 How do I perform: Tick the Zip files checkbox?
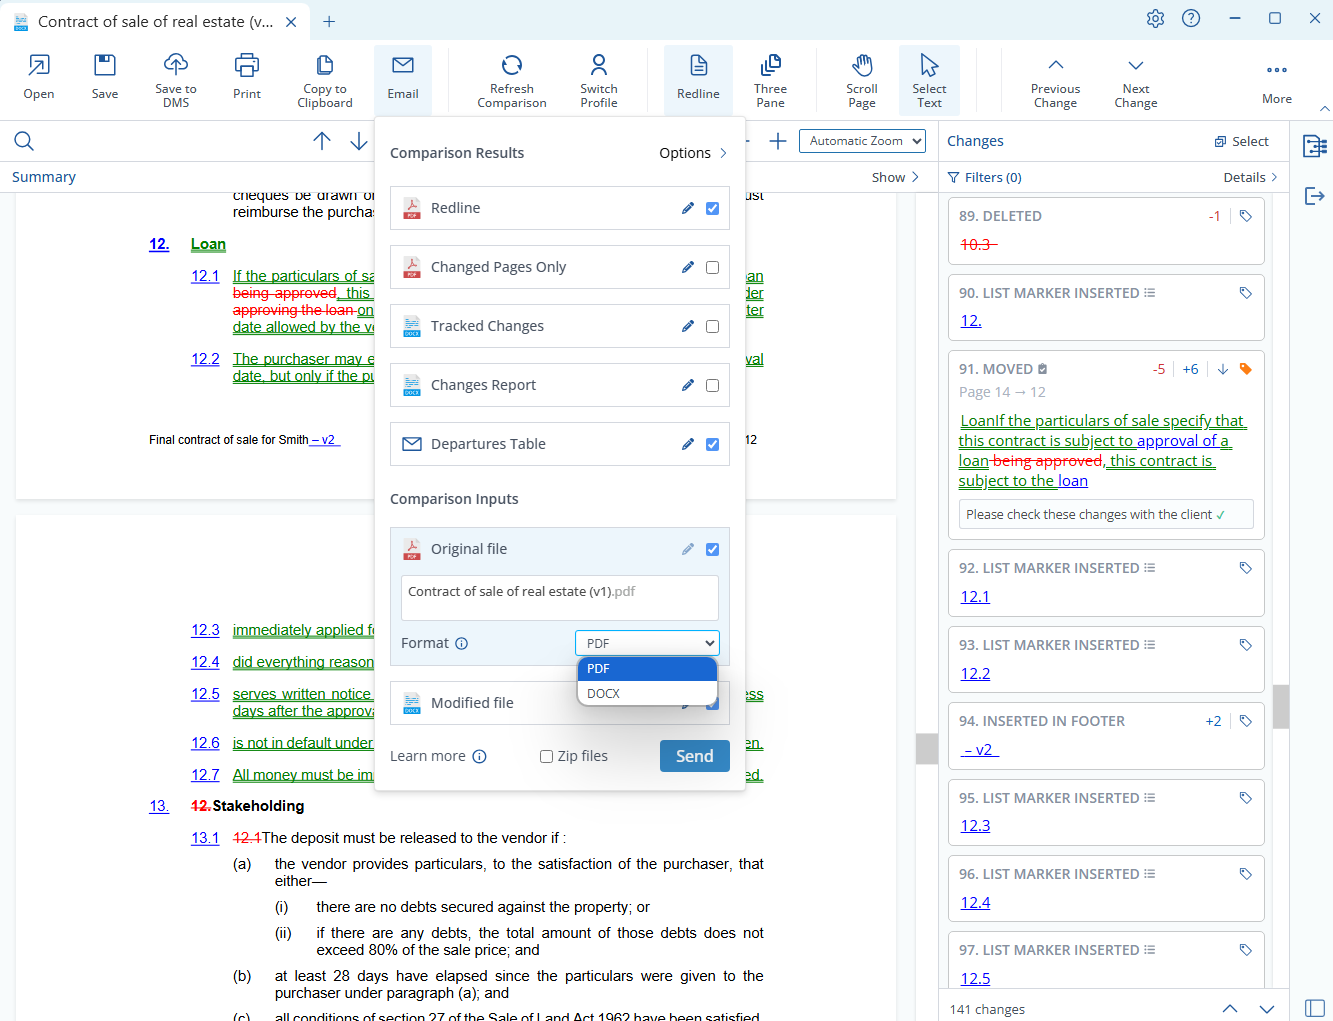(547, 757)
